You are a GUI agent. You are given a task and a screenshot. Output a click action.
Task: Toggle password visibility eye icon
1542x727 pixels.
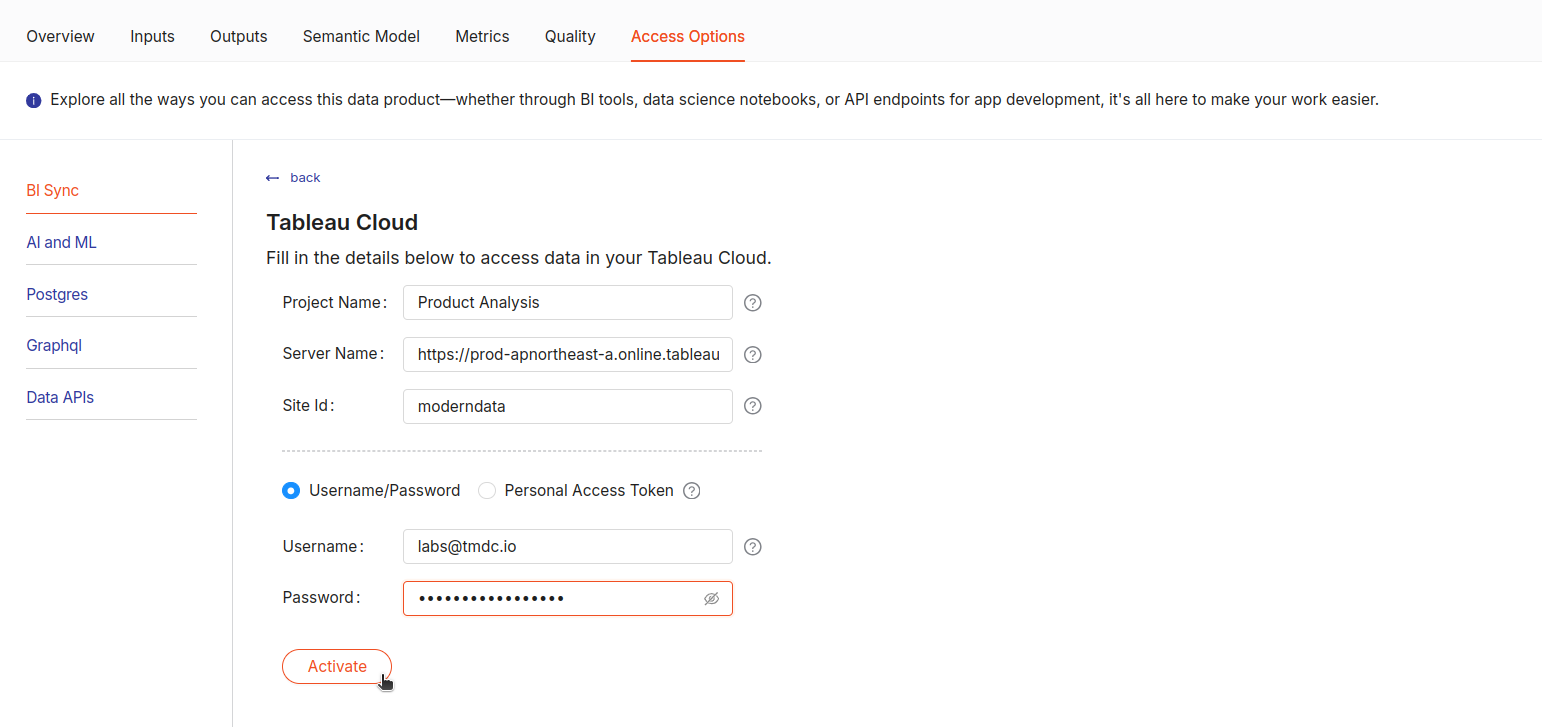[x=711, y=598]
